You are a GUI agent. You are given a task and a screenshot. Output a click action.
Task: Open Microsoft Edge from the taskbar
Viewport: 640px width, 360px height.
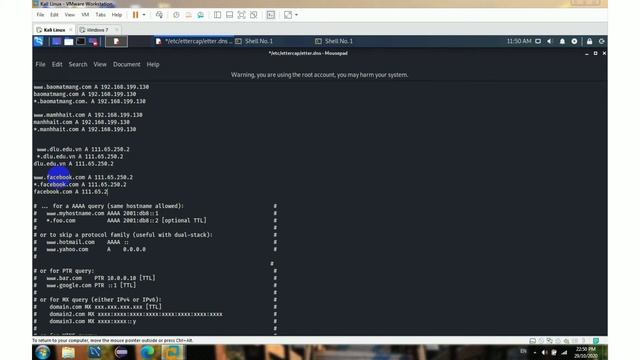pyautogui.click(x=147, y=352)
